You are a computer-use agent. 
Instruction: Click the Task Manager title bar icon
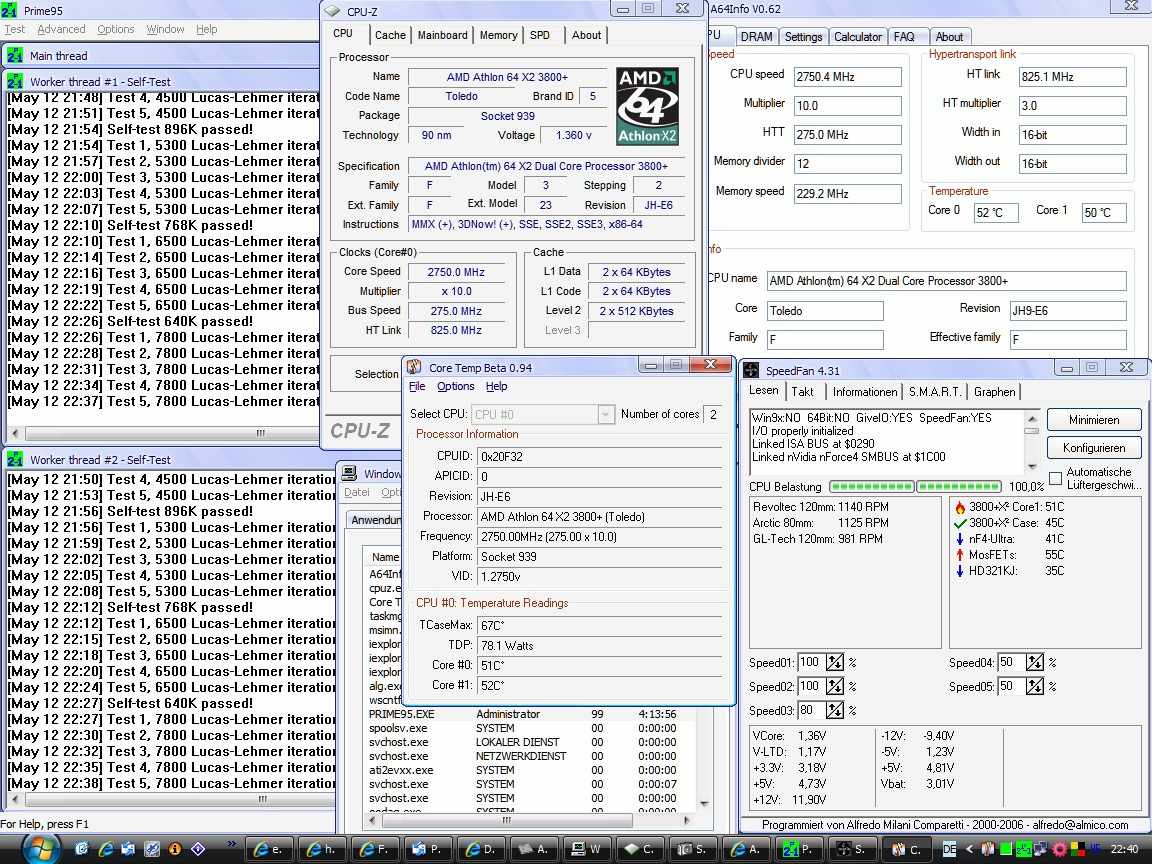pos(350,474)
